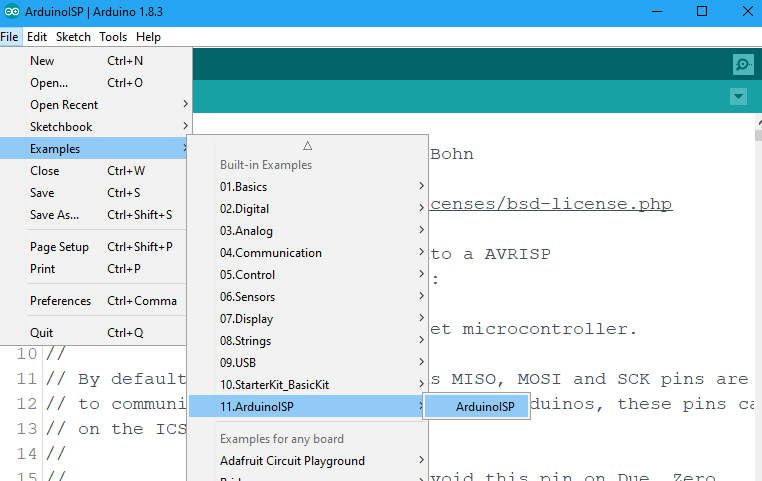Click the word microcontroller in the comment
Screen dimensions: 762x481
[544, 329]
